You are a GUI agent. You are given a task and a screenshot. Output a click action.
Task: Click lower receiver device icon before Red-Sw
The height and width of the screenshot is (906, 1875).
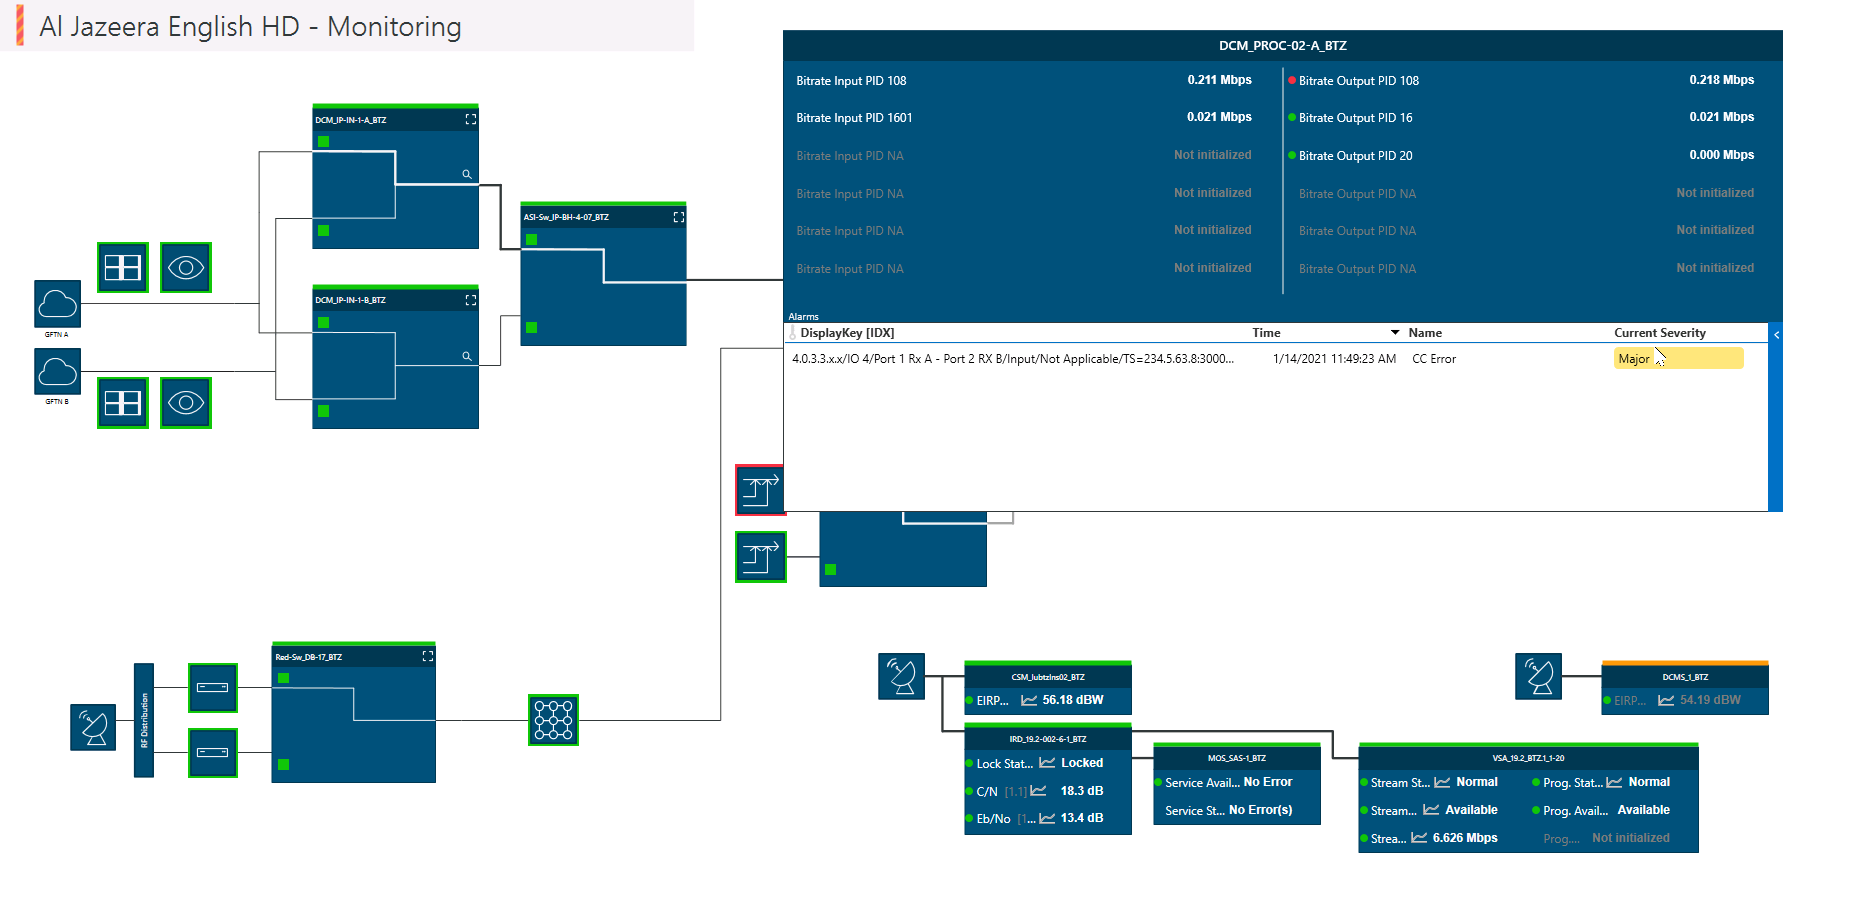(x=213, y=753)
